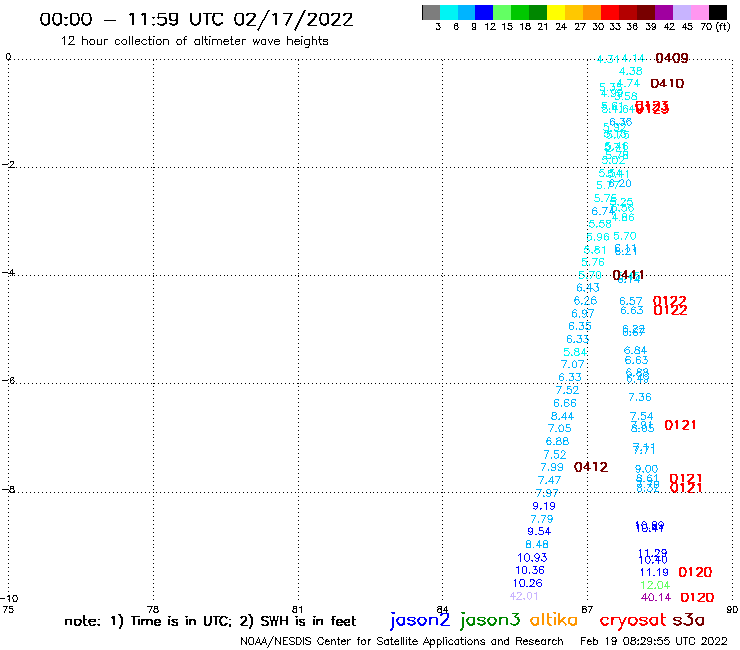Click the wave height value 5.96
Image resolution: width=740 pixels, height=650 pixels.
click(x=597, y=236)
